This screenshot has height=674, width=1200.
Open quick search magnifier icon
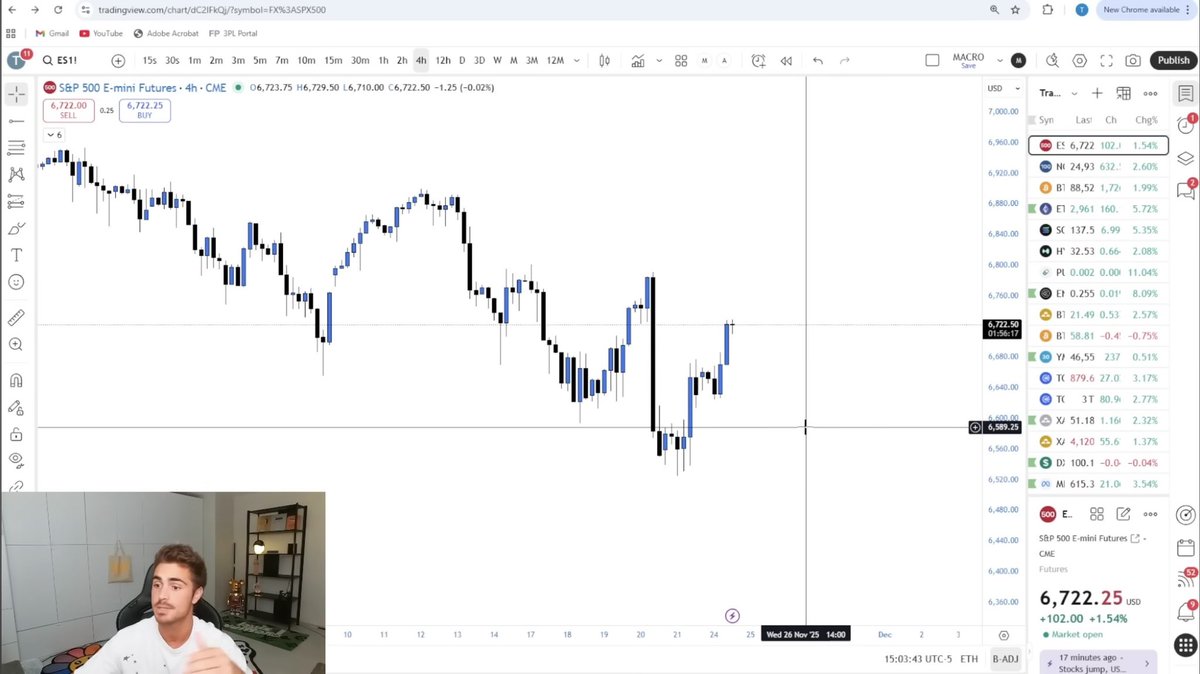[1052, 60]
